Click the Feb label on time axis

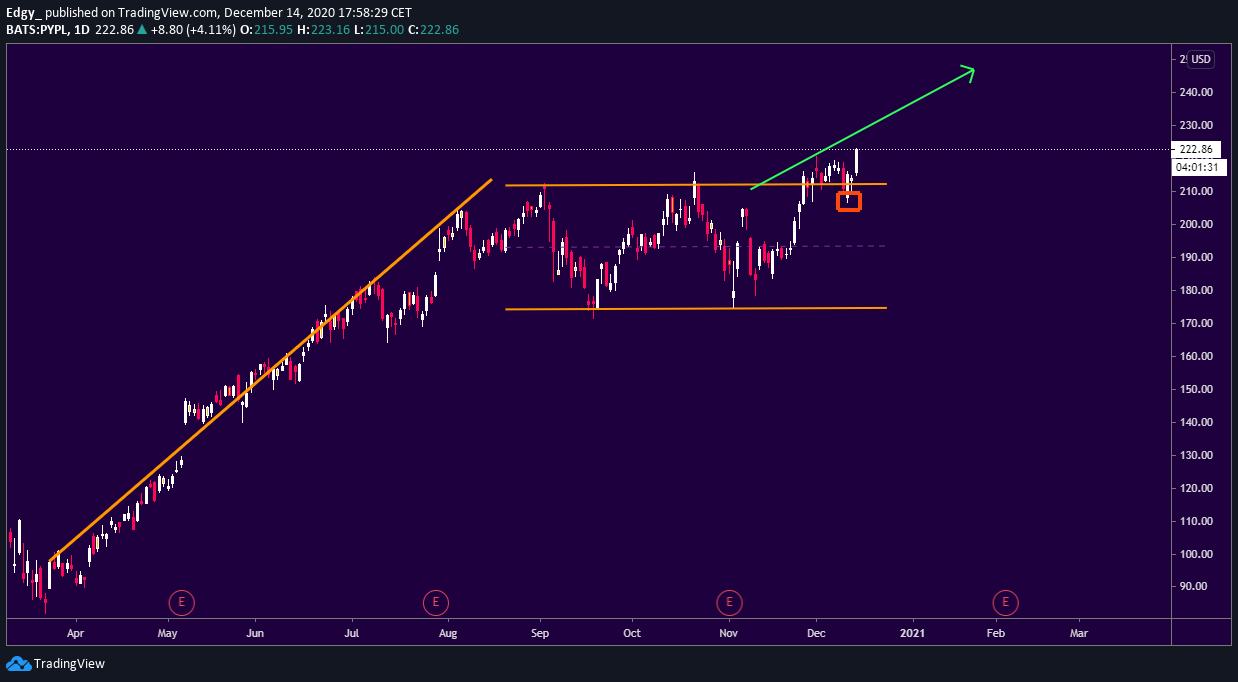coord(996,633)
